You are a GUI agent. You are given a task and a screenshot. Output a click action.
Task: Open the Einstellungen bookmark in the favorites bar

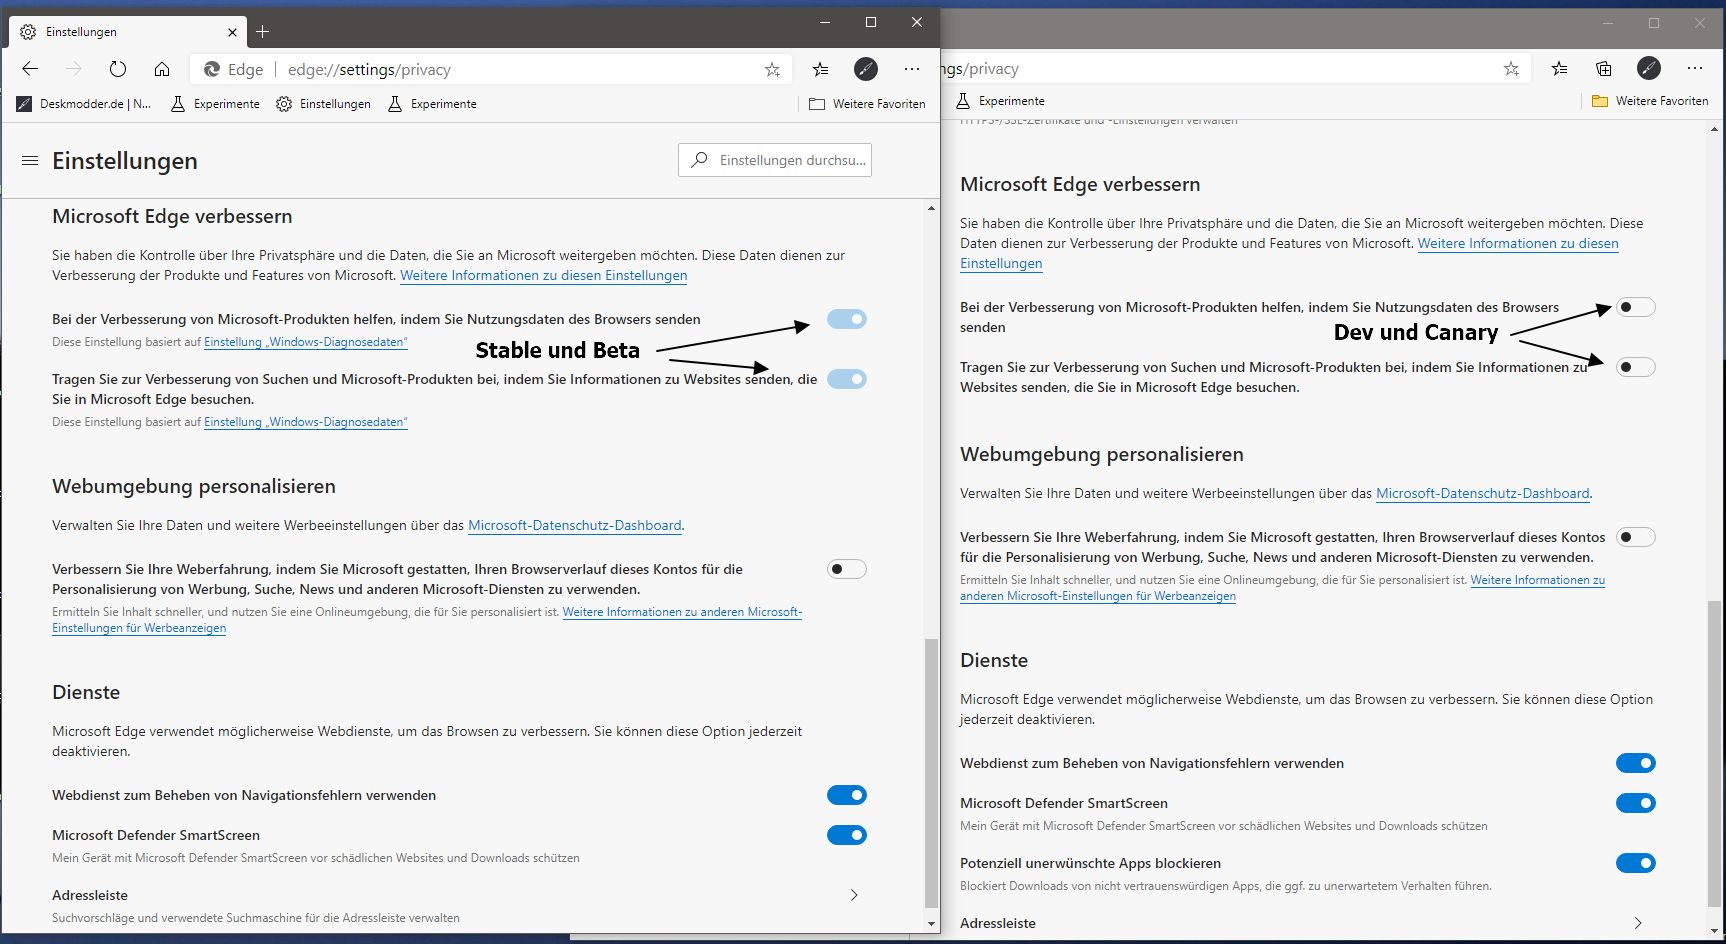[x=324, y=104]
